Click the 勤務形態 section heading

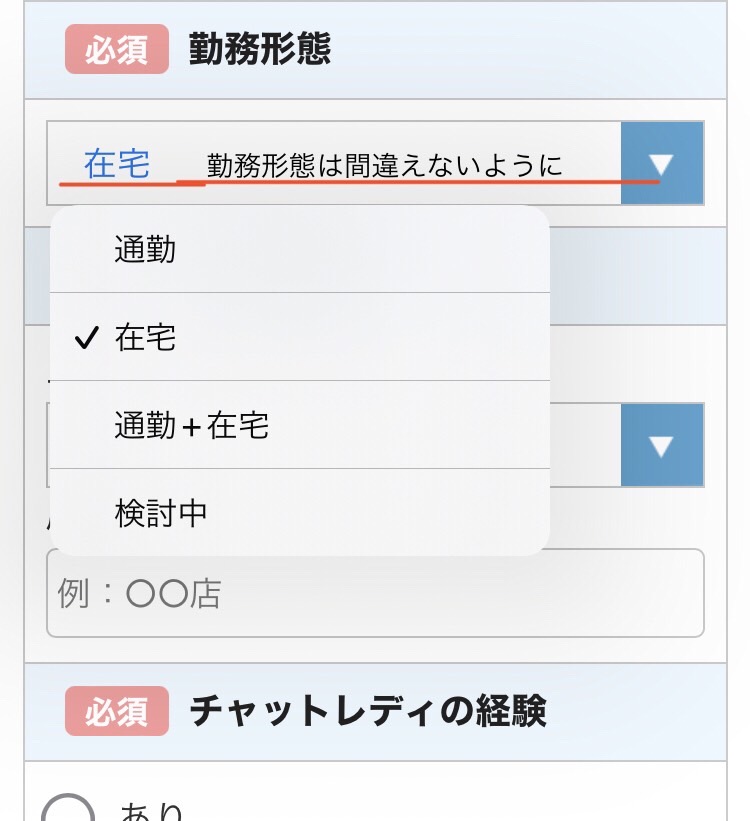coord(259,49)
